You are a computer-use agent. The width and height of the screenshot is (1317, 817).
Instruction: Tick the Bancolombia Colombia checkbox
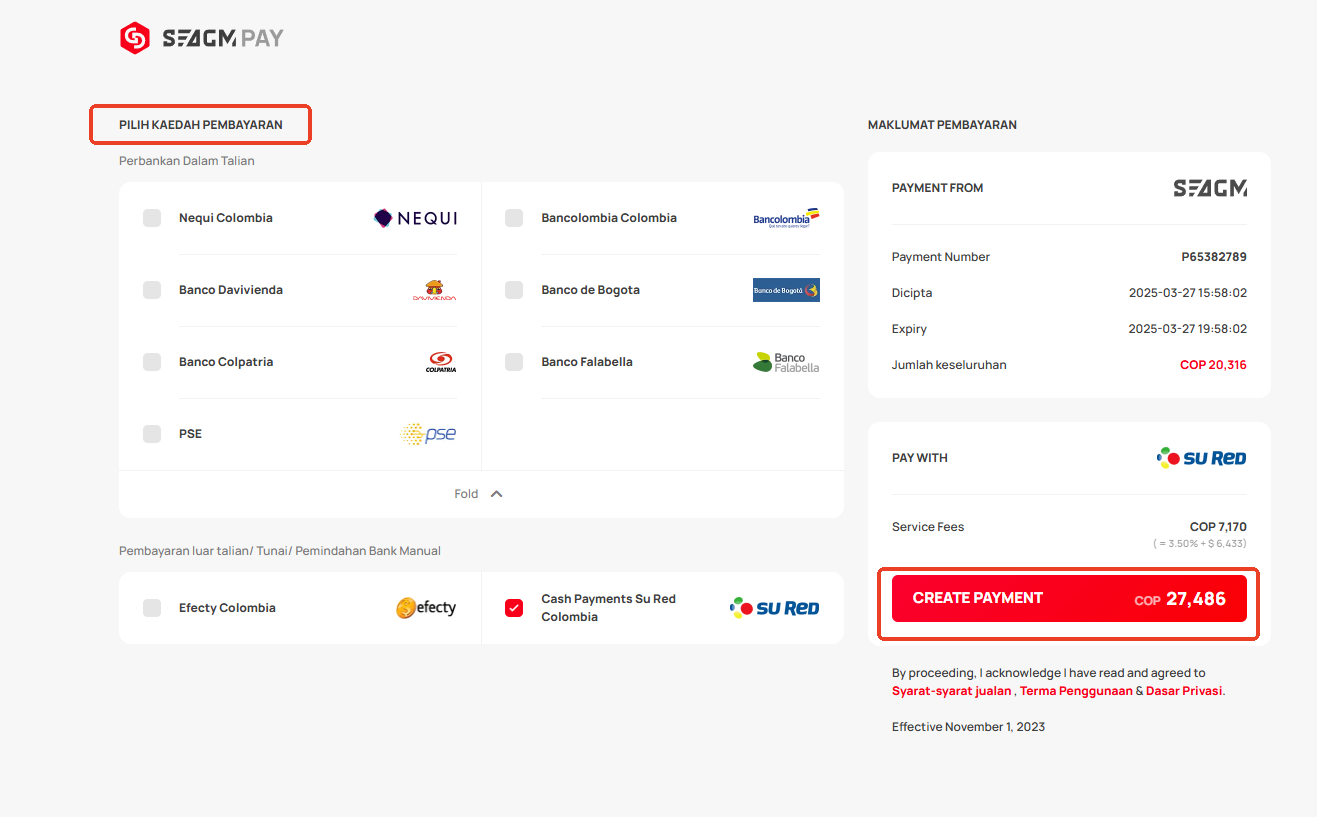[514, 218]
